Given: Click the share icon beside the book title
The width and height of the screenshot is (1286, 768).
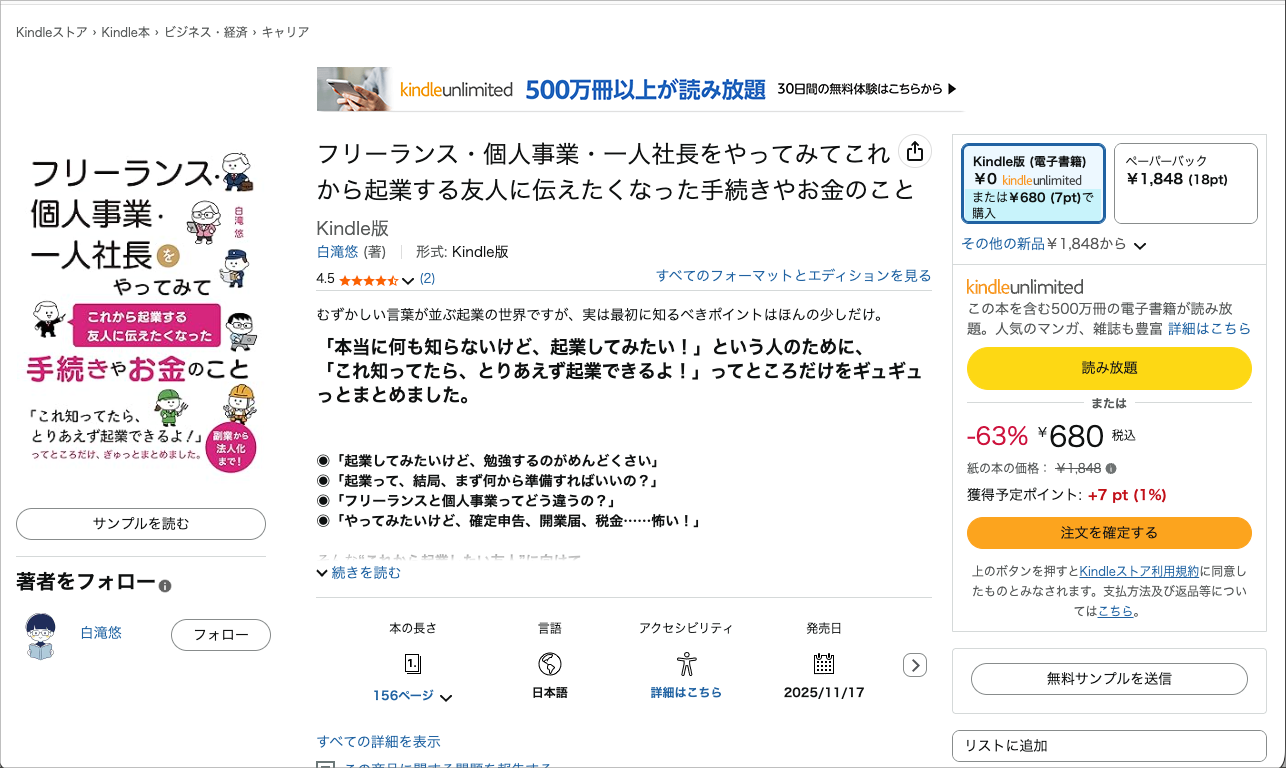Looking at the screenshot, I should pos(913,150).
